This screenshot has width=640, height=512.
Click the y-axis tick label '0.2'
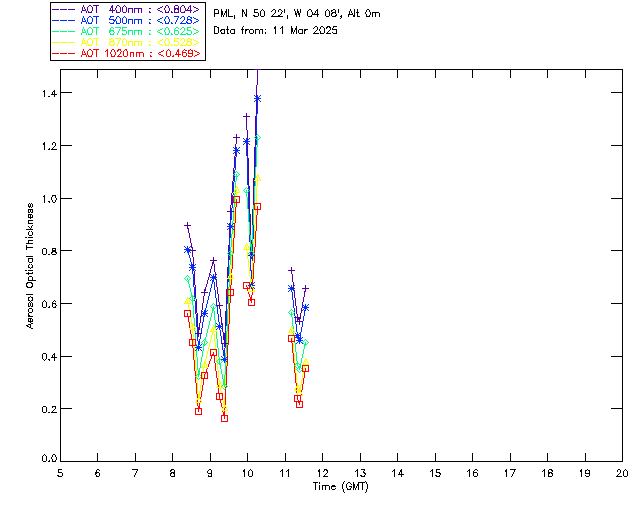[49, 409]
